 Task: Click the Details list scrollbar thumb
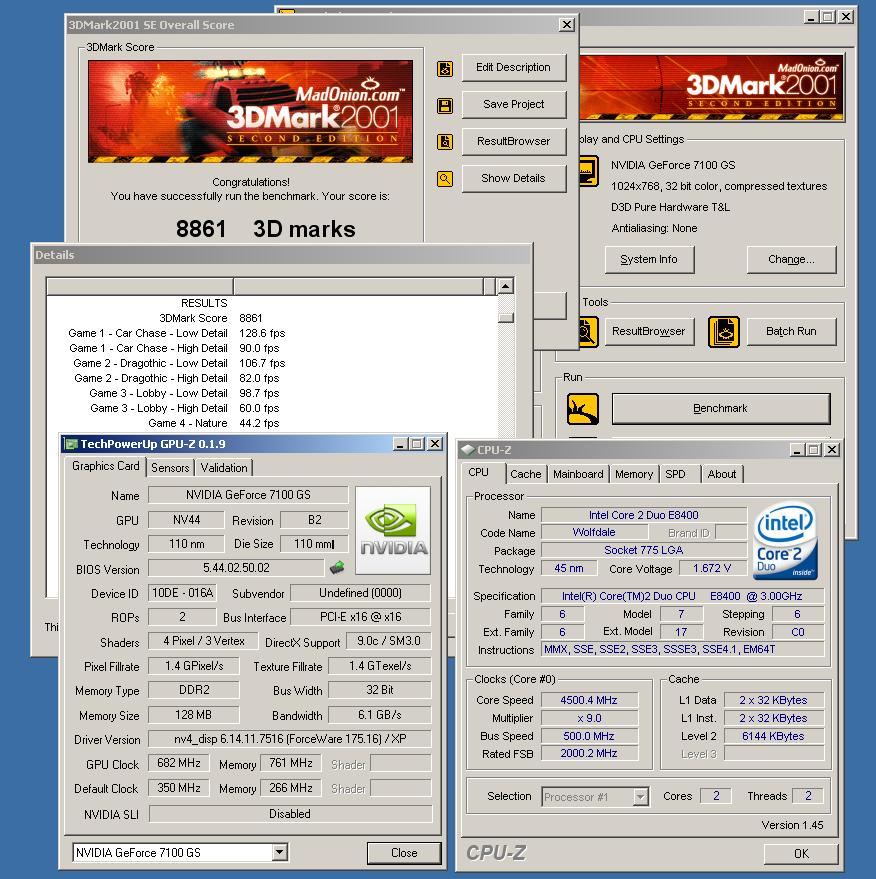pyautogui.click(x=506, y=317)
